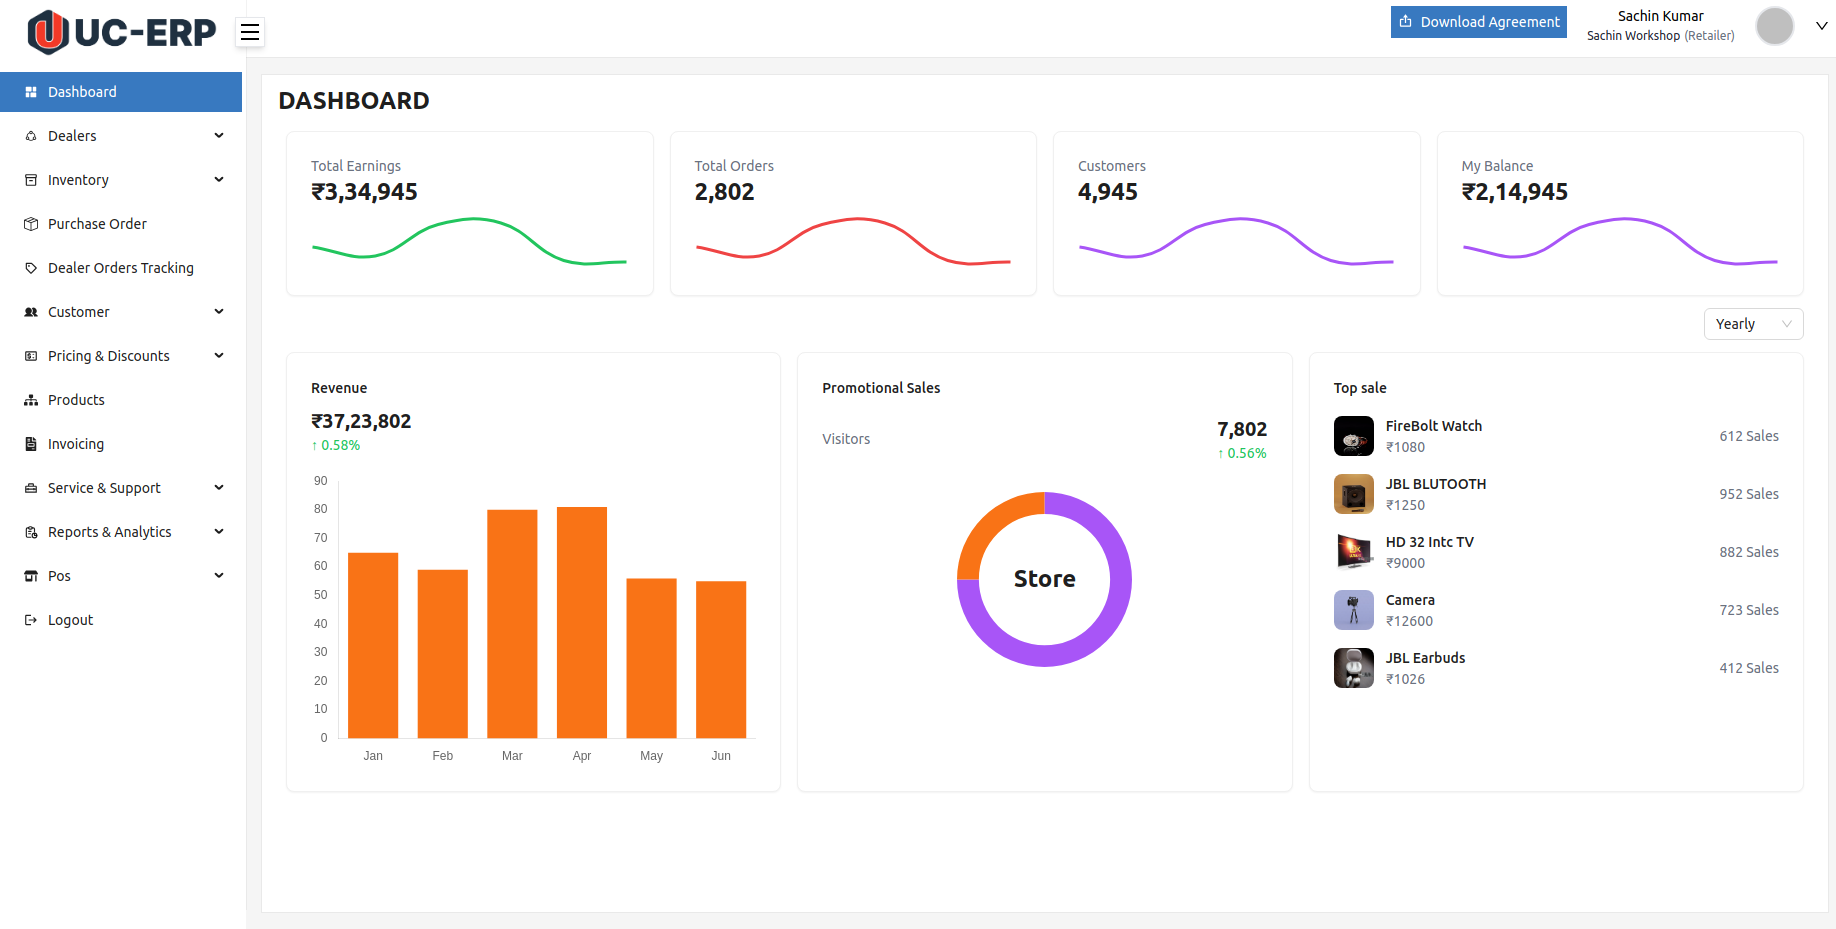Click the Pricing & Discounts icon
Viewport: 1836px width, 929px height.
(x=31, y=356)
